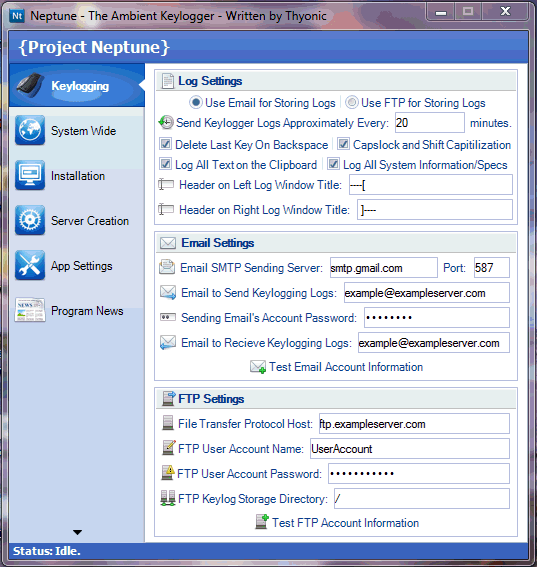Click the FTP host field with ftp.exampleserver.com

tap(414, 423)
